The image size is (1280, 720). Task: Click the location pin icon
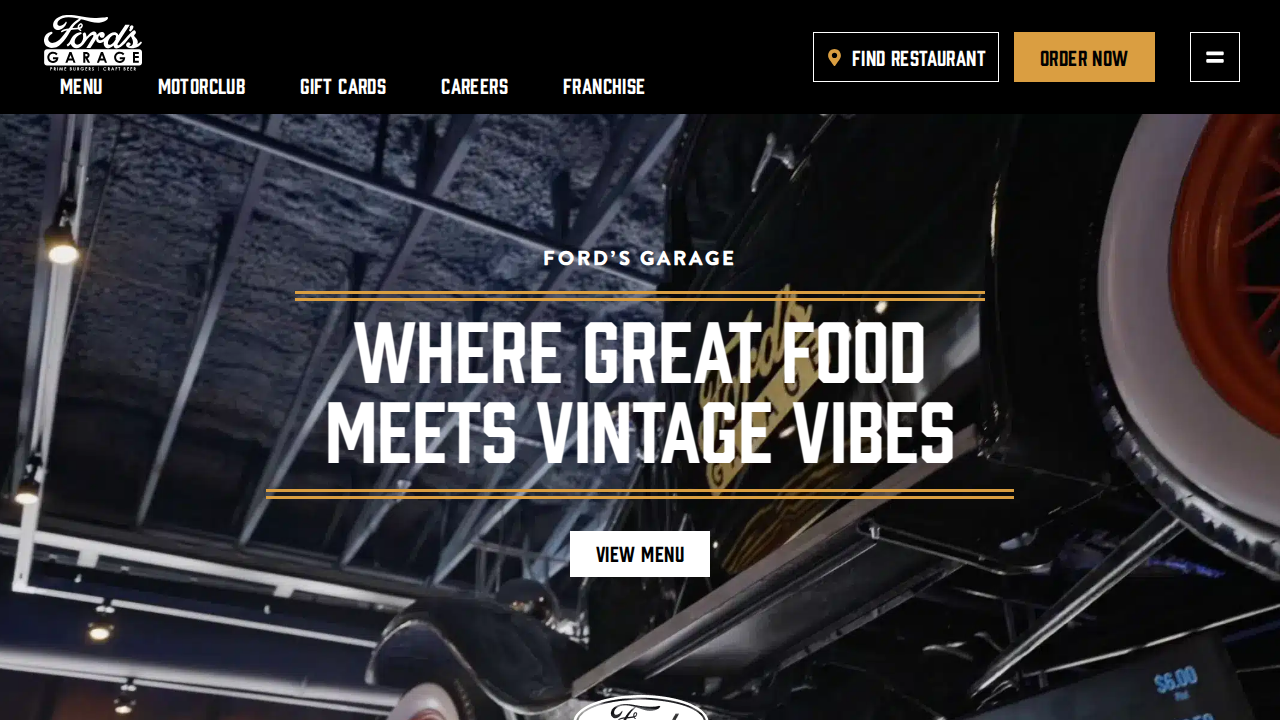tap(834, 58)
